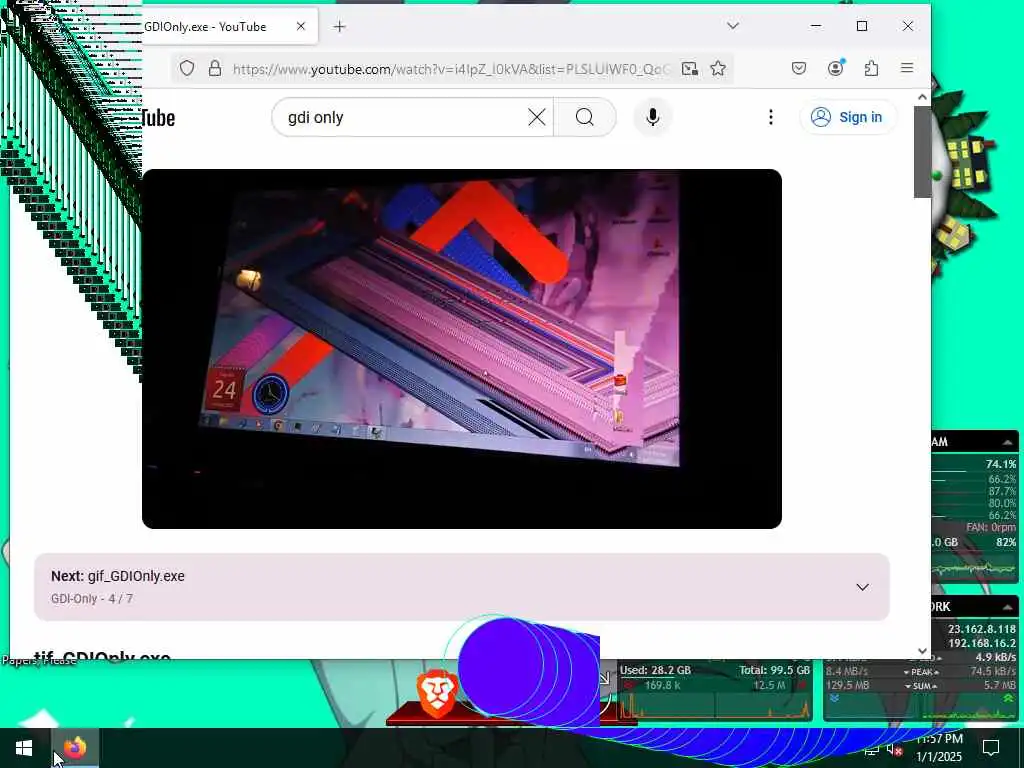
Task: Click the vertical scrollbar thumb
Action: tap(922, 152)
